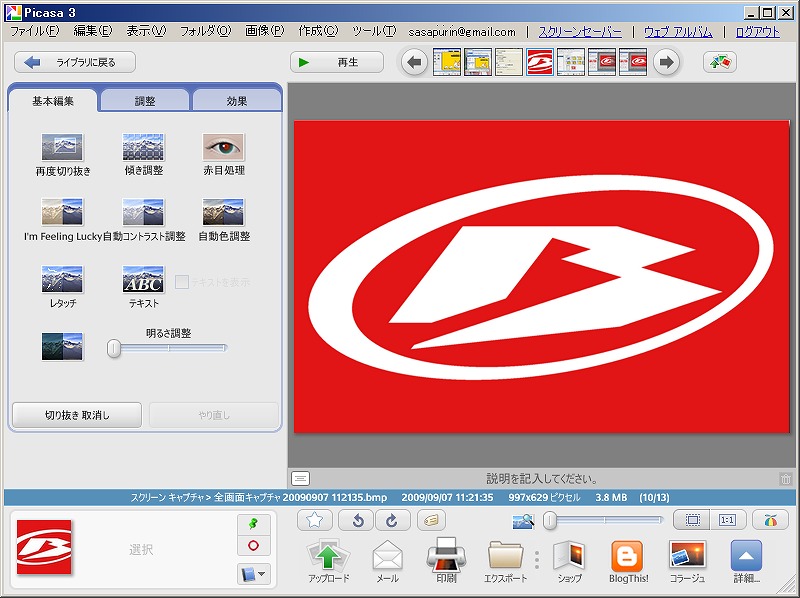Click the 切り抜き 取消し undo button
Screen dimensions: 800x598
tap(77, 415)
